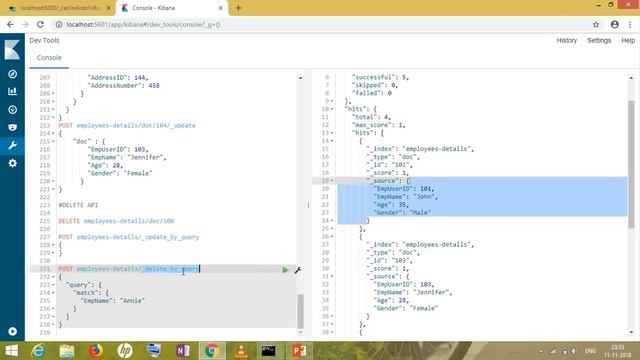Collapse _source fold at output line 19

(x=332, y=181)
